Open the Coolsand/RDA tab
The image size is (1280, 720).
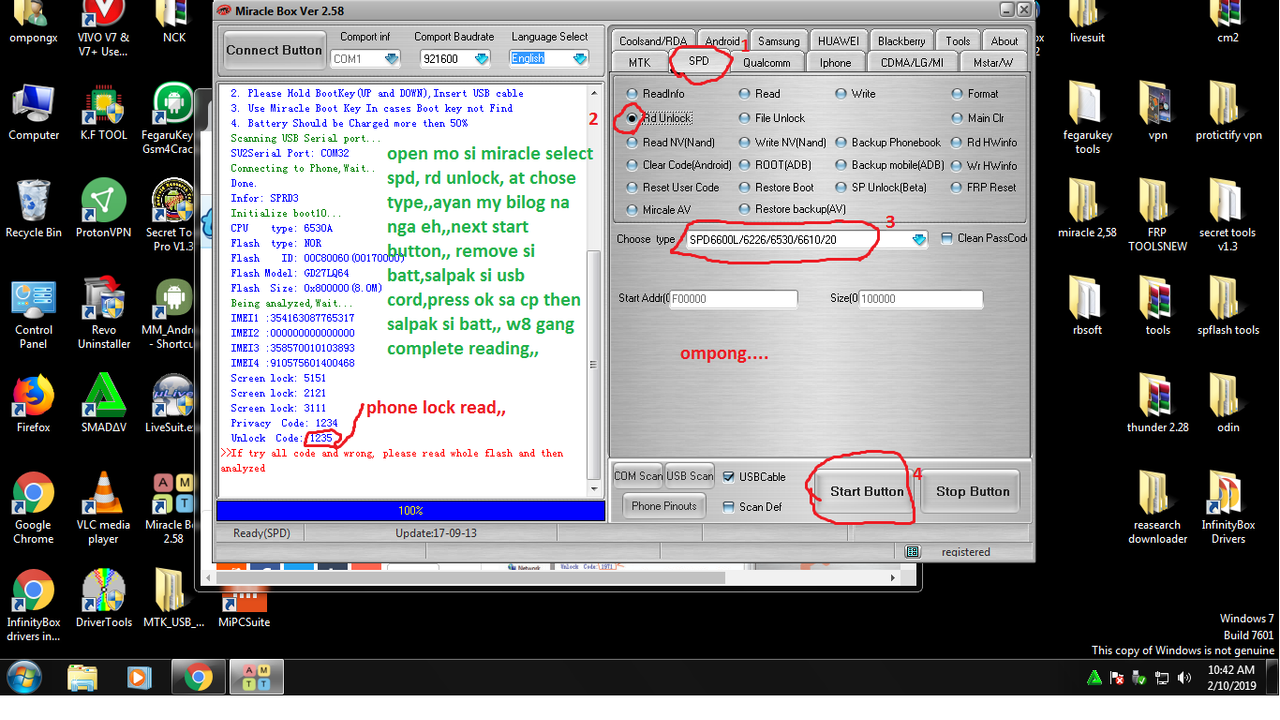[652, 41]
